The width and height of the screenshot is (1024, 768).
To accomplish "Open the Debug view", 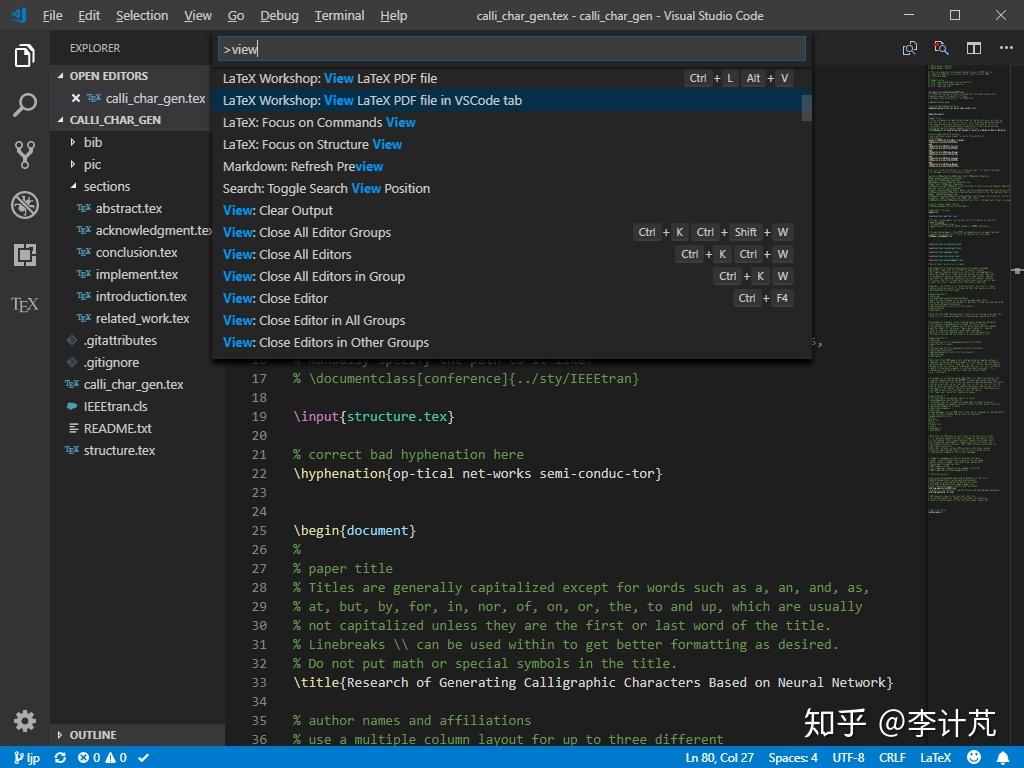I will [x=24, y=204].
